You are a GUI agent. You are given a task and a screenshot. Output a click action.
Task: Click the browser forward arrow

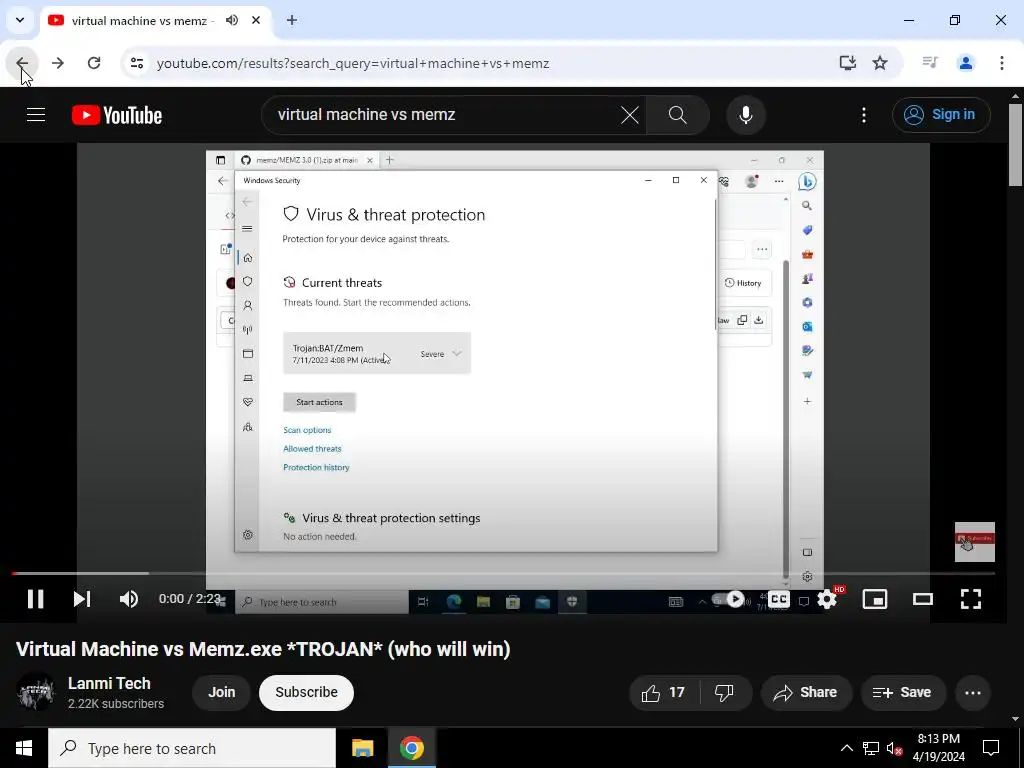tap(58, 63)
